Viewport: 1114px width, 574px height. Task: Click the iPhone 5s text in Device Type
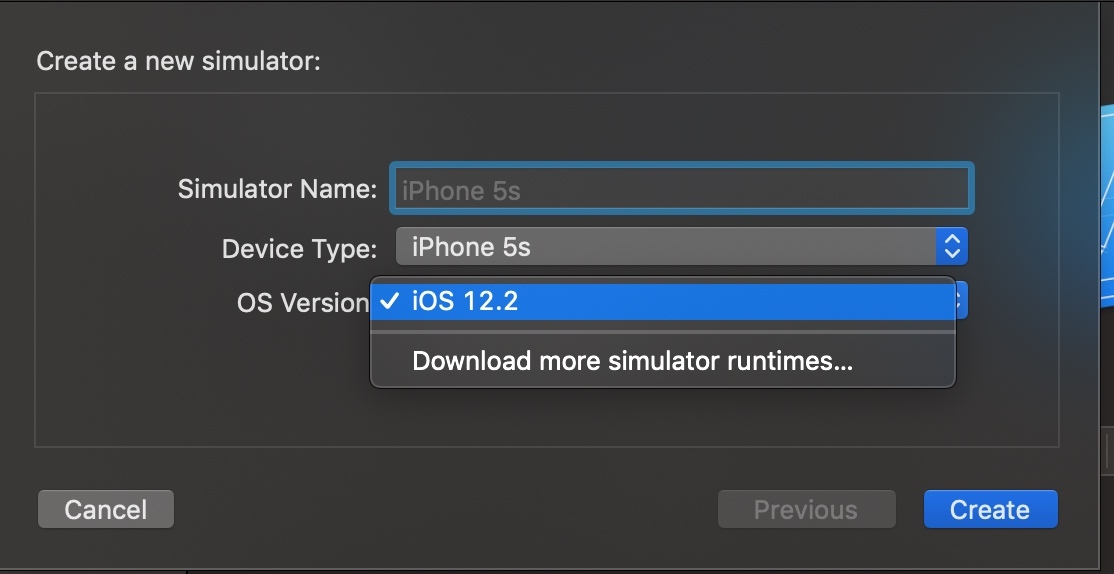tap(471, 247)
